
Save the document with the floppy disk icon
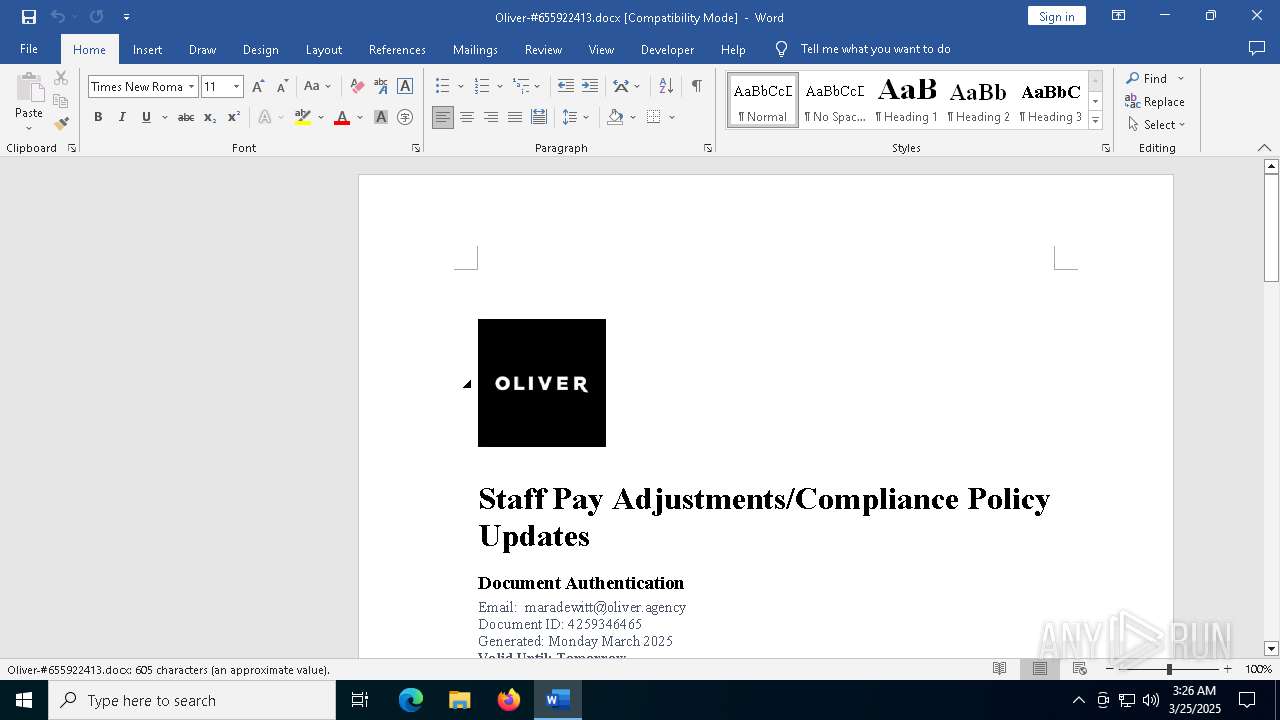point(29,17)
